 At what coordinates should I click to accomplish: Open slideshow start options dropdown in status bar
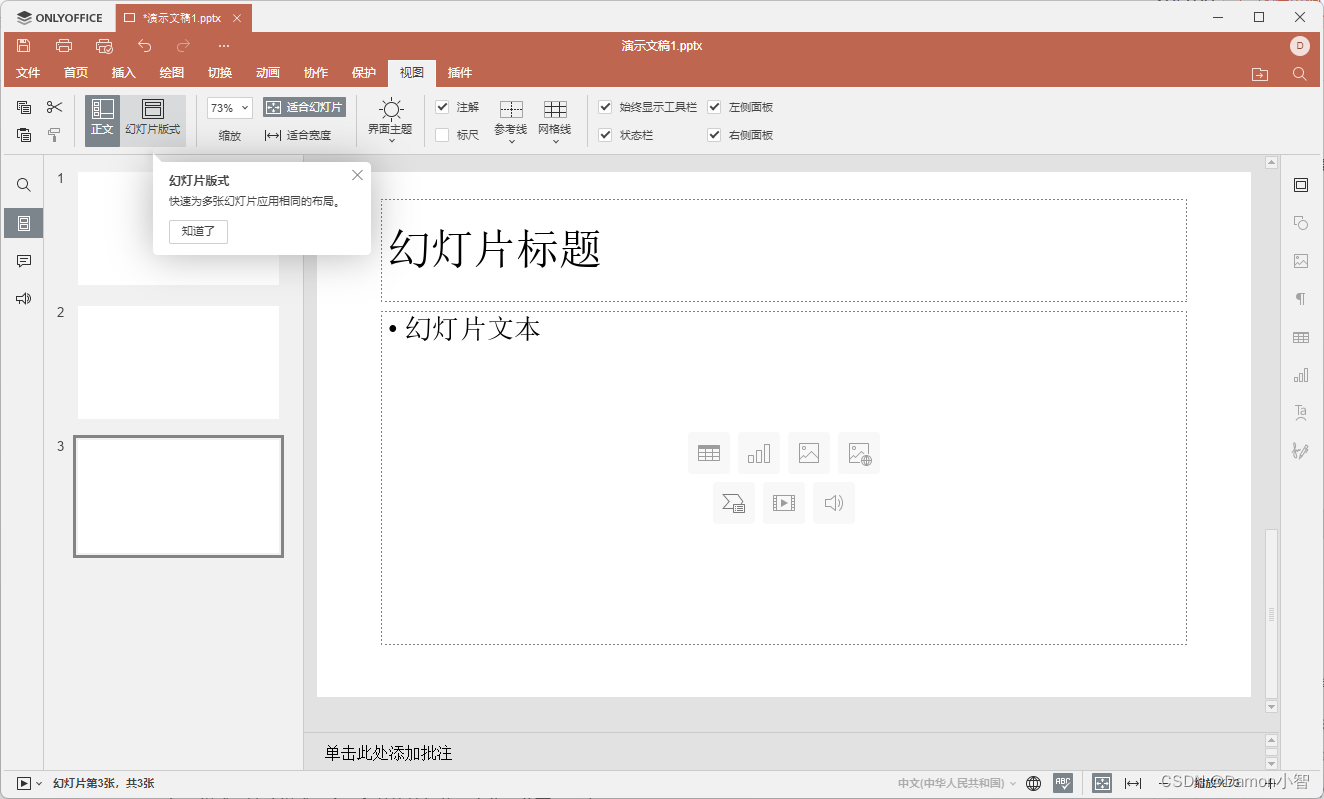39,783
